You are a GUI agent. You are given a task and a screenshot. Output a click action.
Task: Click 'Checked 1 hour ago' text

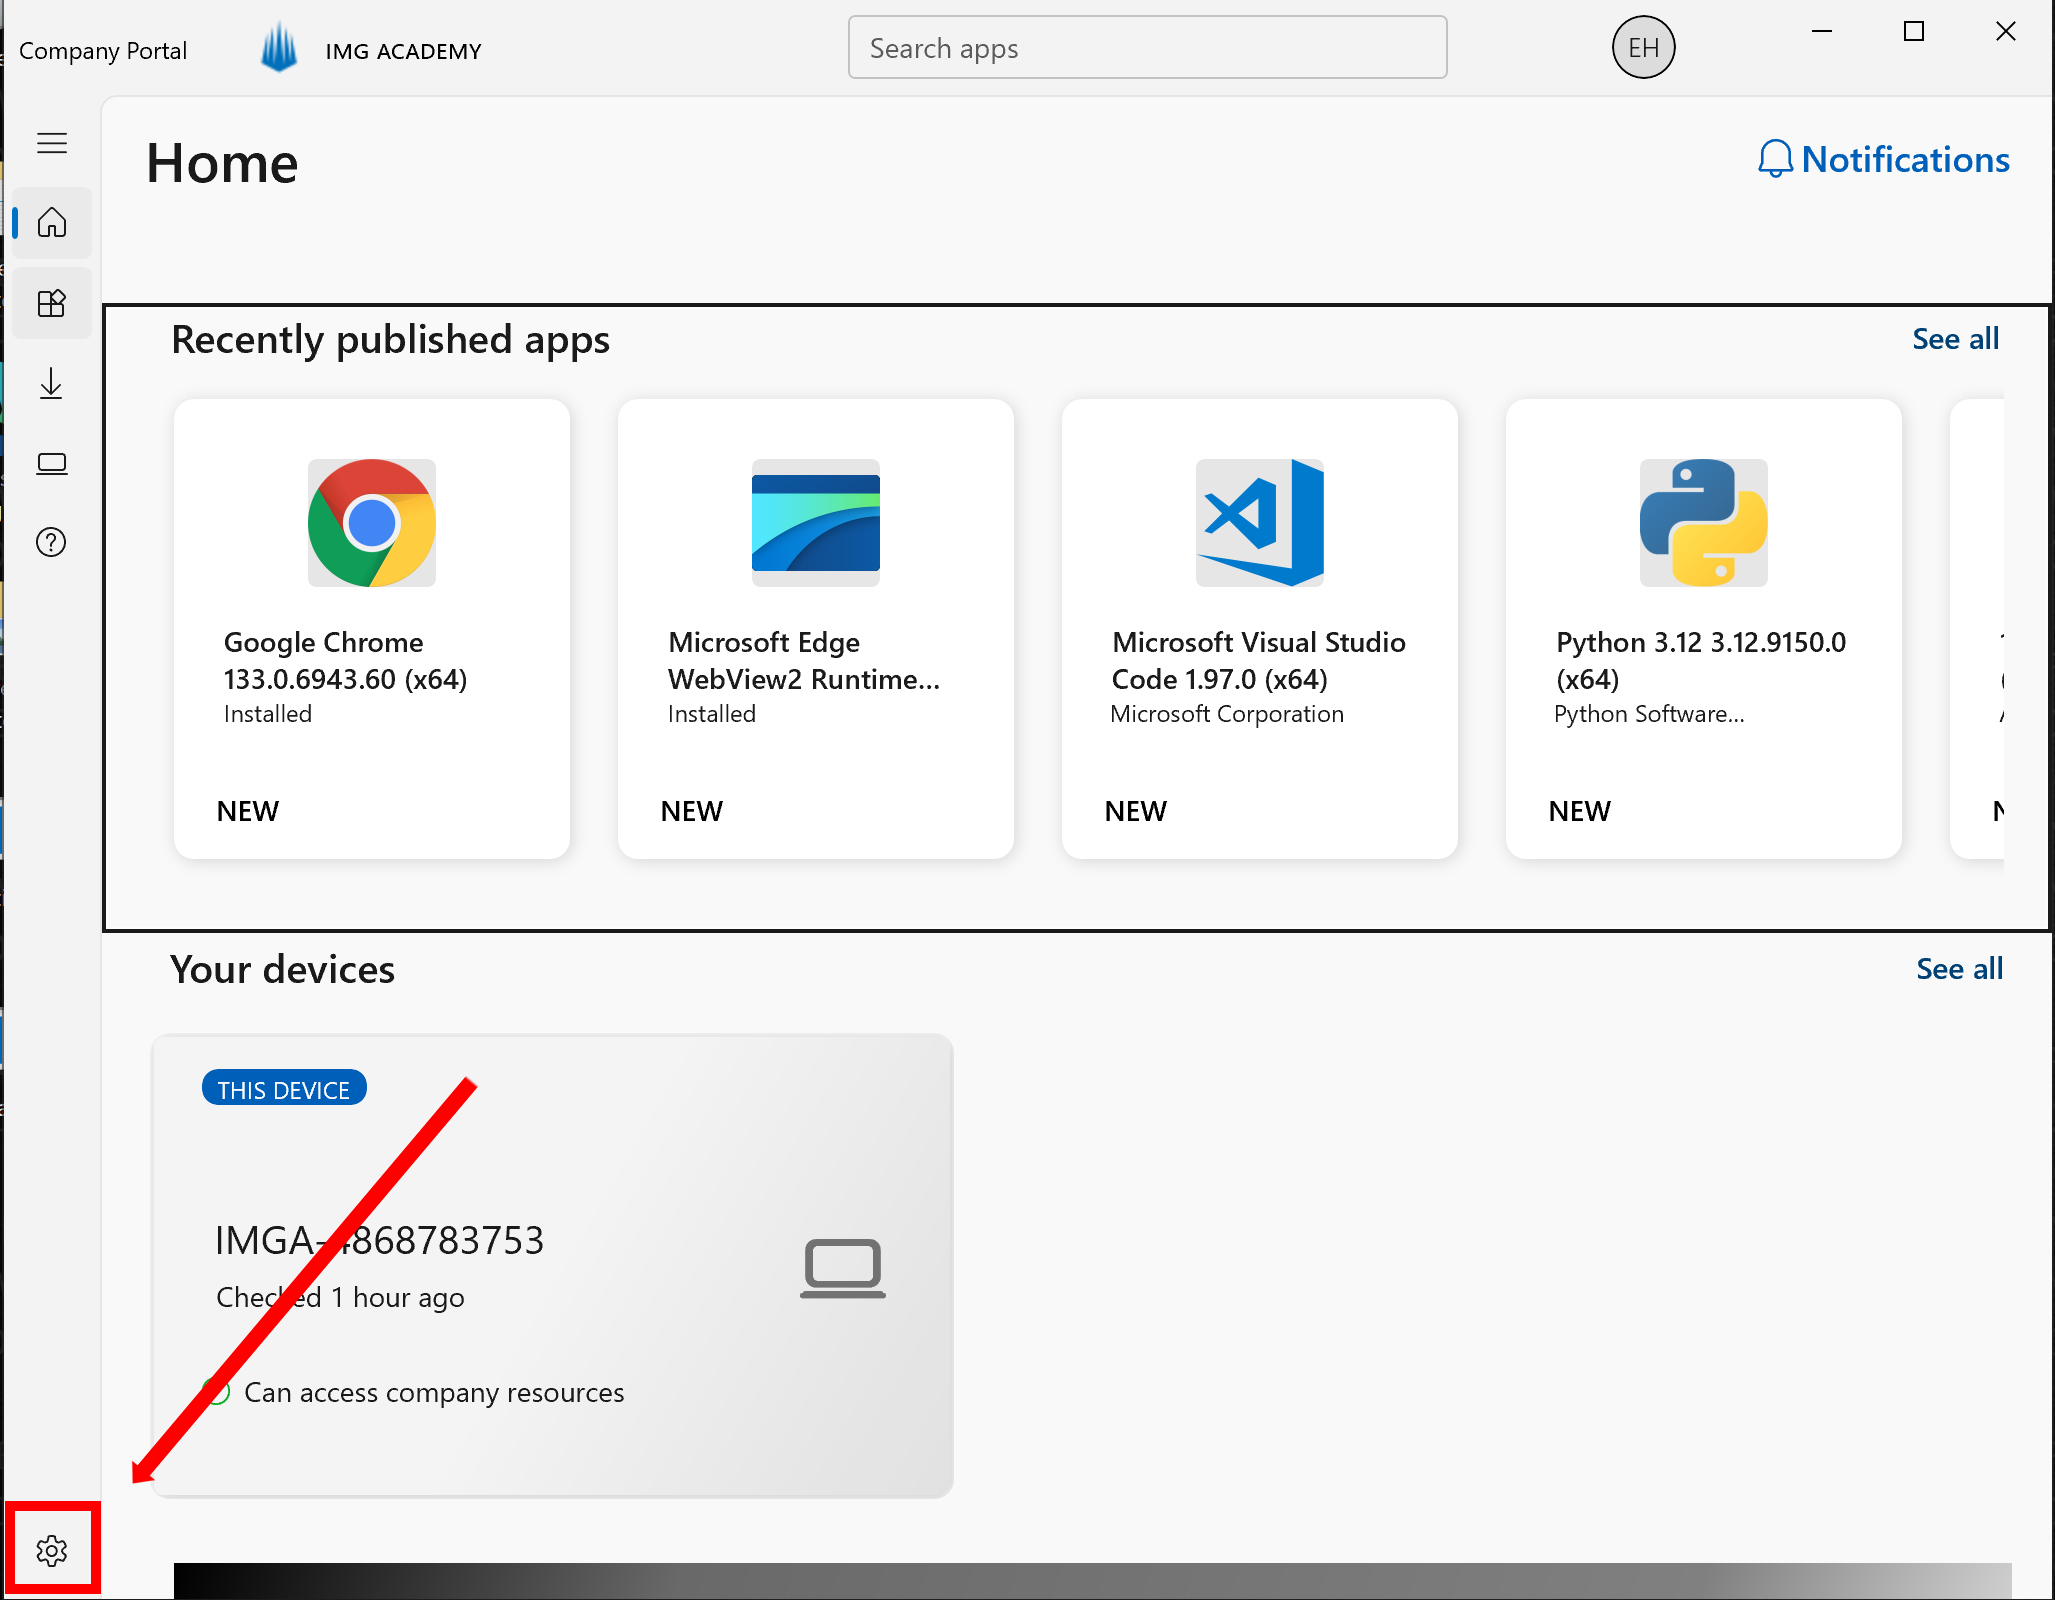[340, 1297]
